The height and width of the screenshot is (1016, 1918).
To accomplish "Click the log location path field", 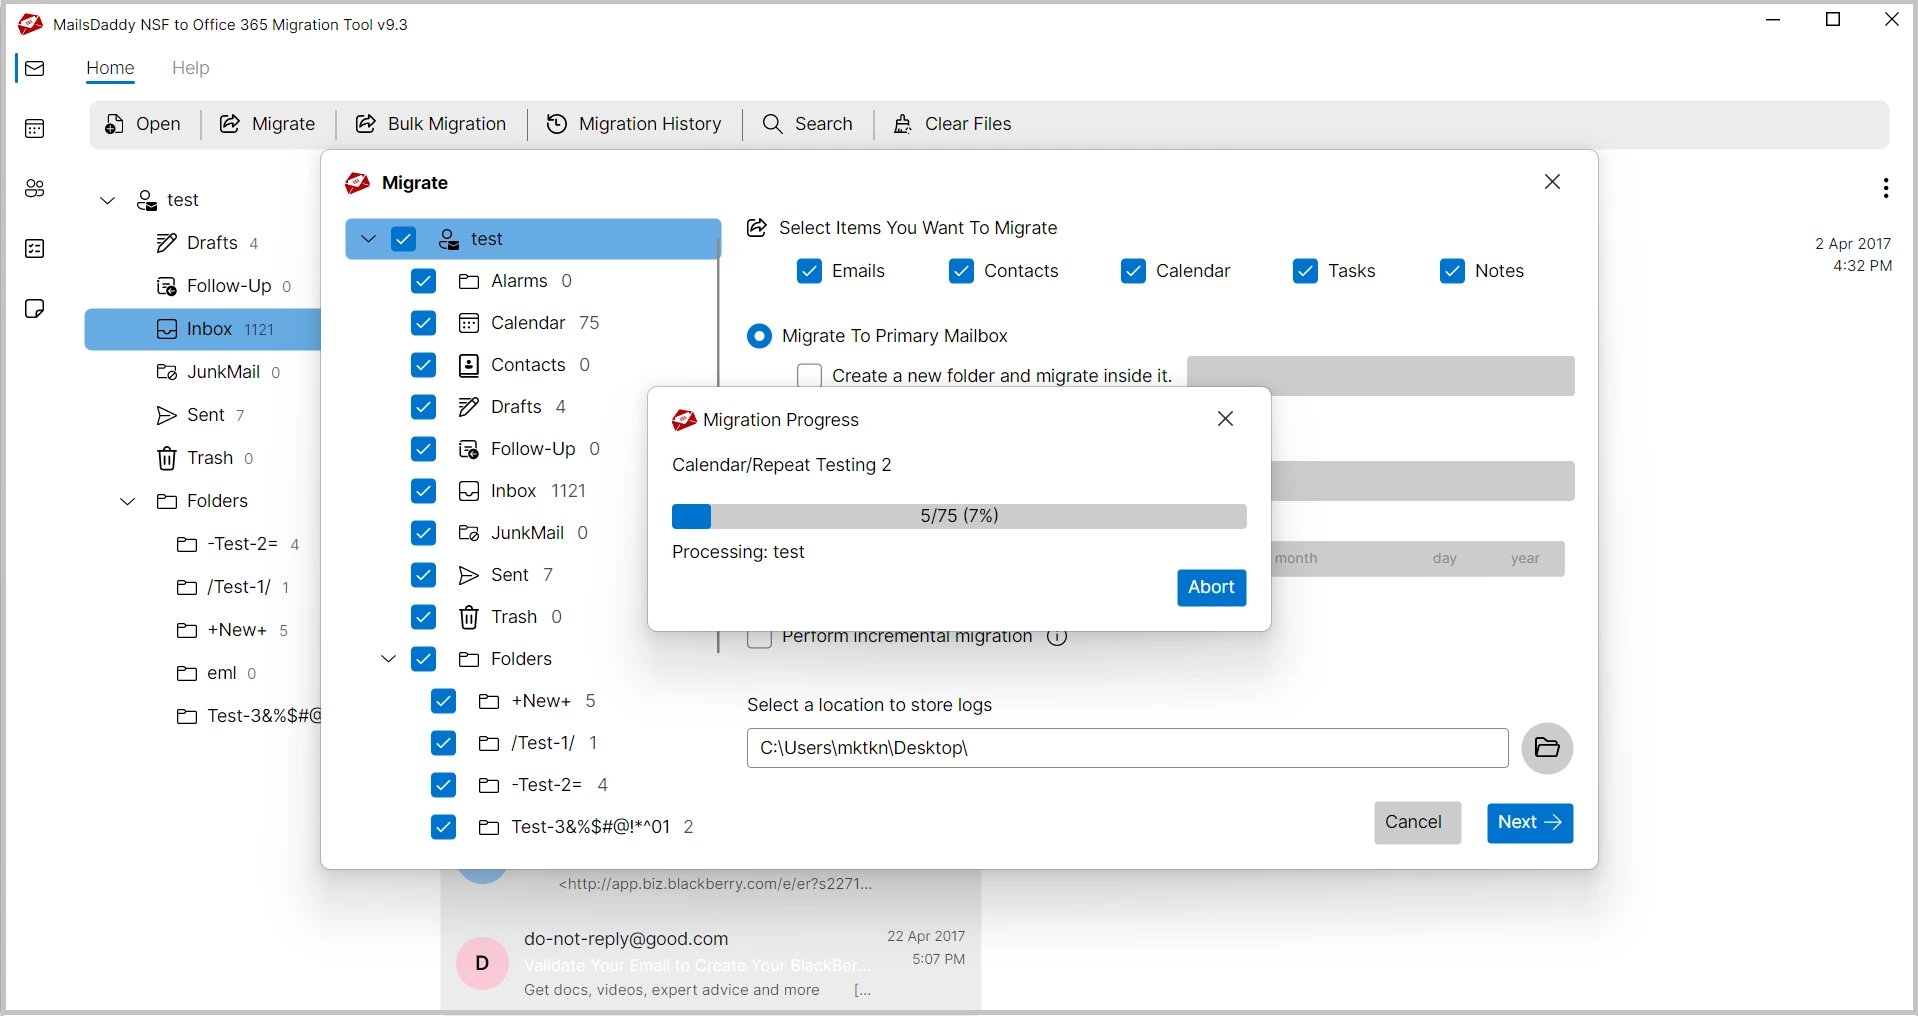I will point(1126,748).
